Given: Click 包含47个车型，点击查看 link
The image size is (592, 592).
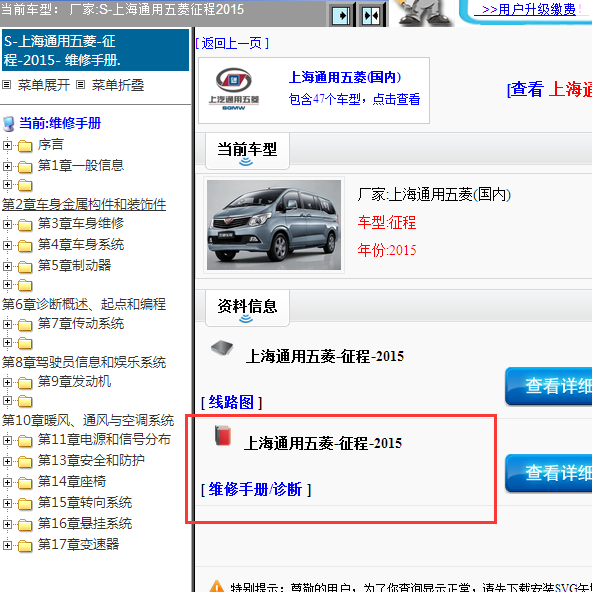Looking at the screenshot, I should click(x=354, y=99).
